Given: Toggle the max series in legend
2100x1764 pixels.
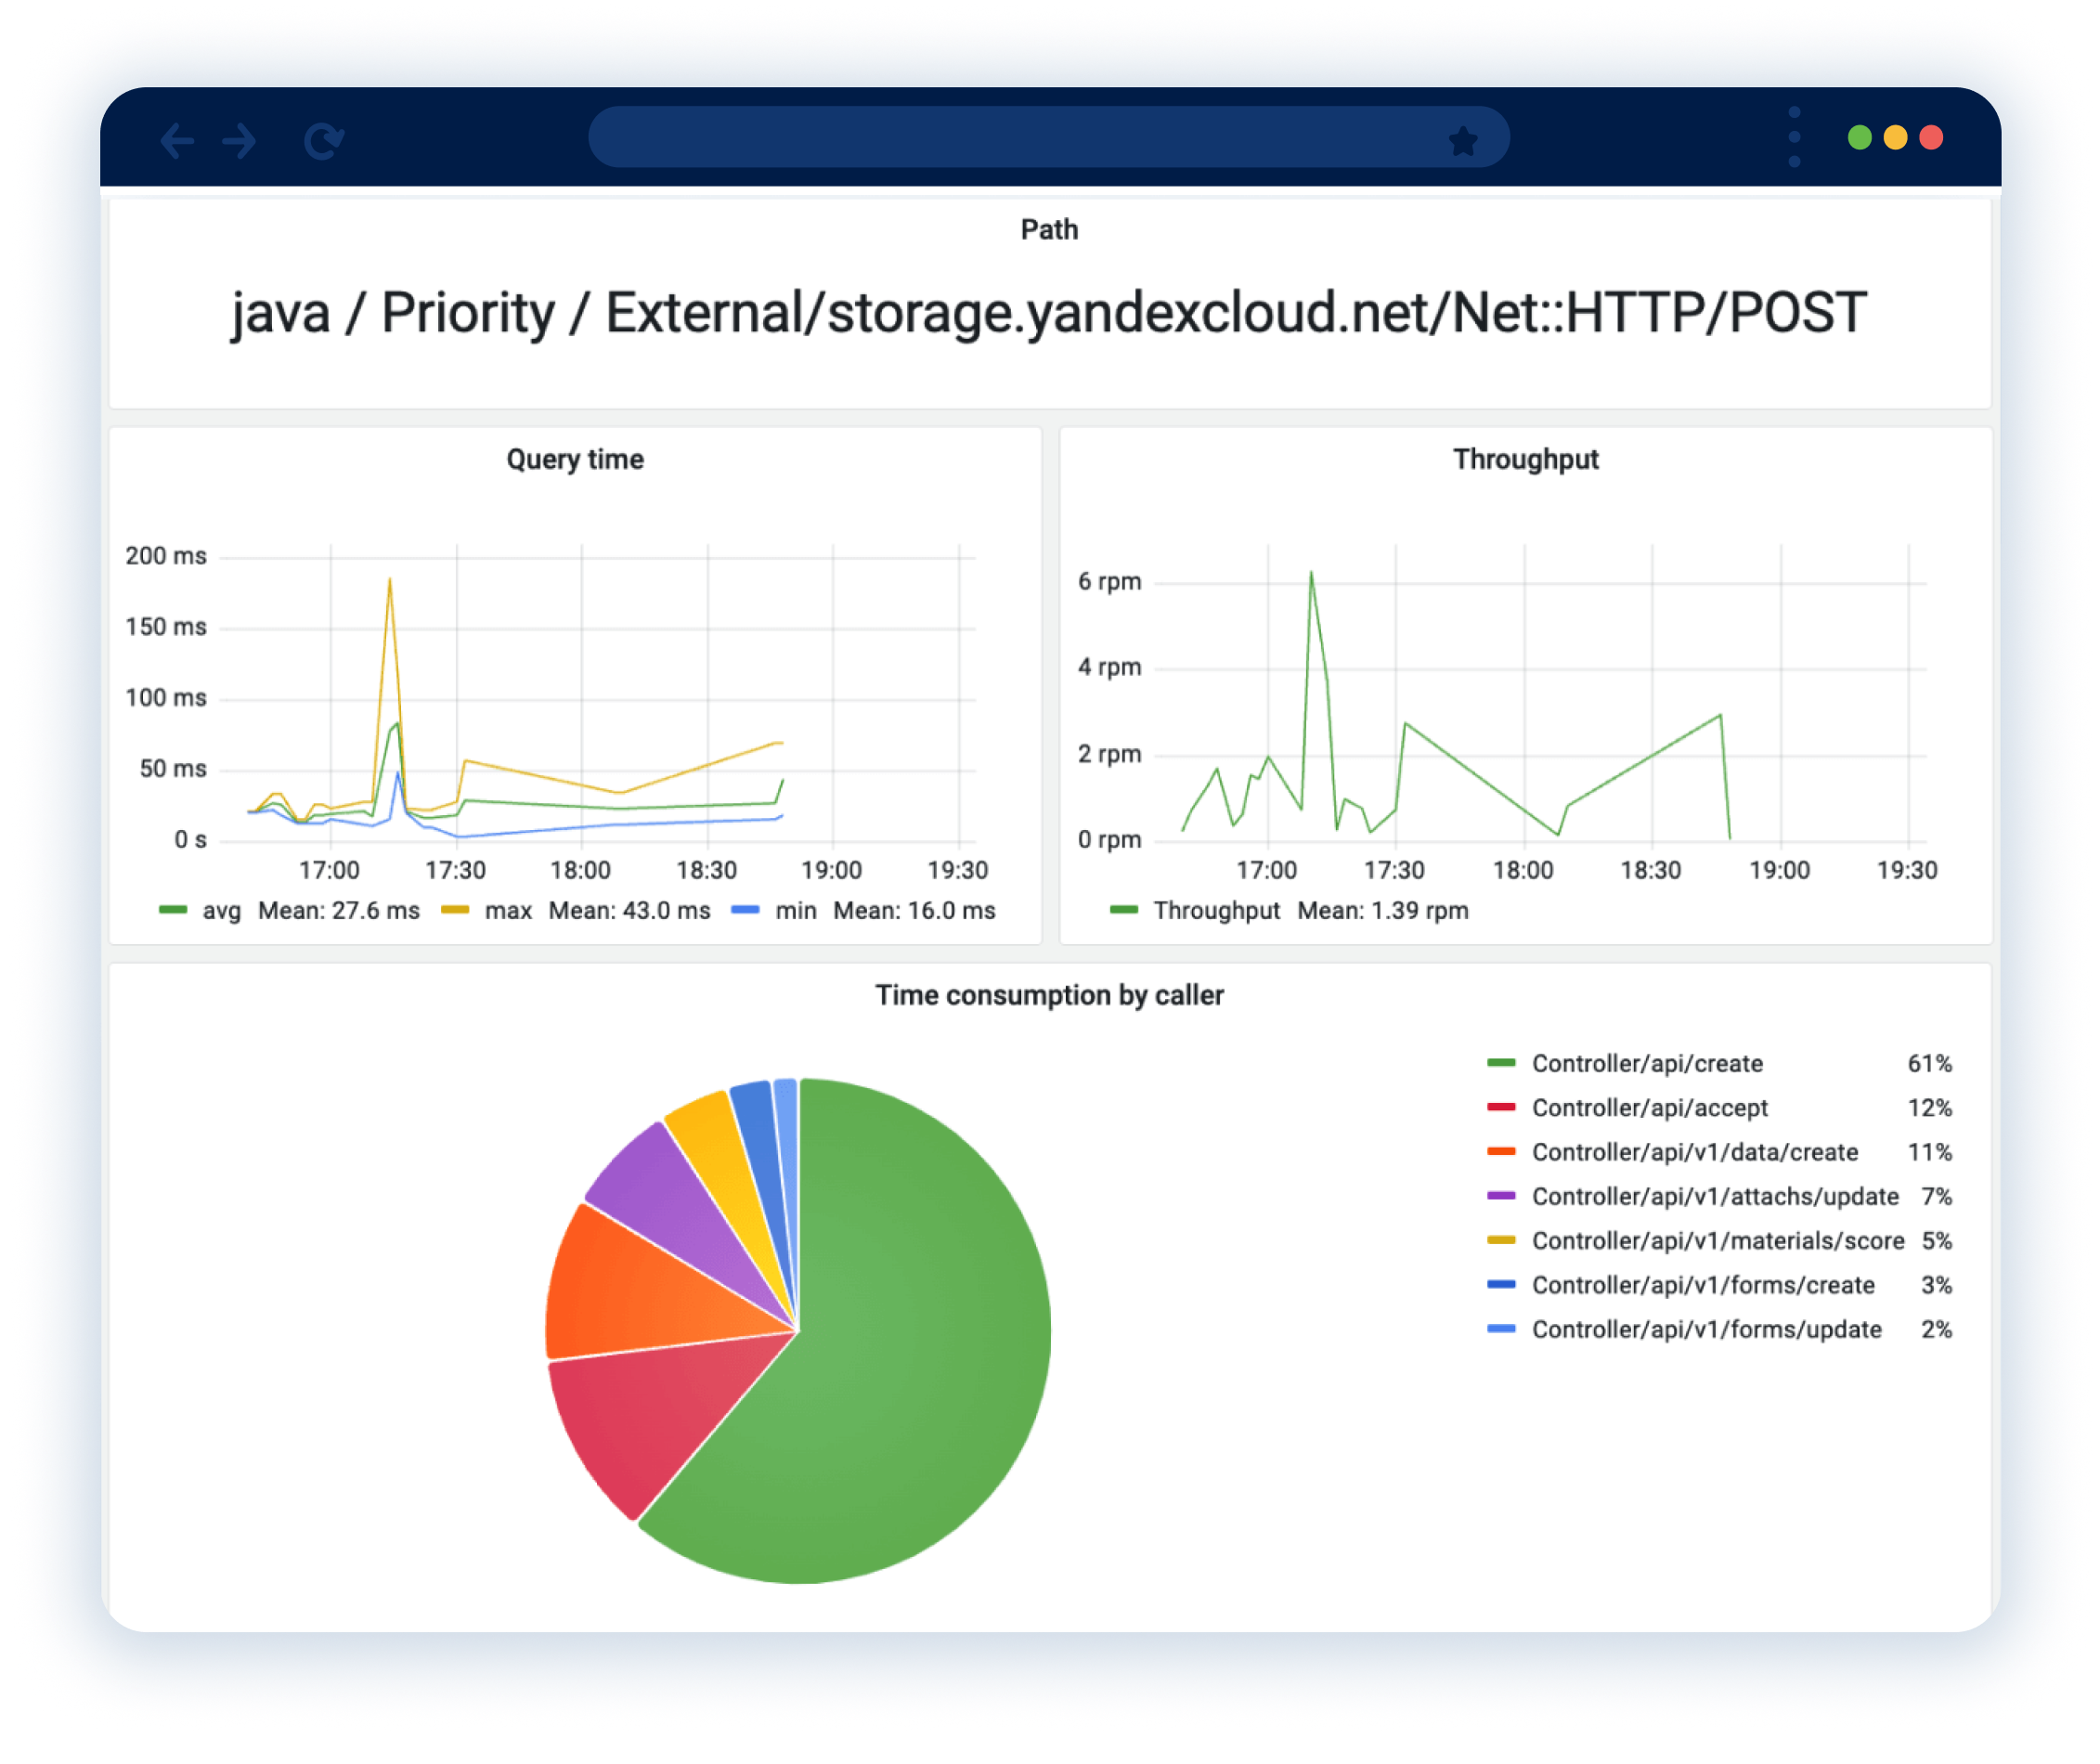Looking at the screenshot, I should (x=508, y=911).
